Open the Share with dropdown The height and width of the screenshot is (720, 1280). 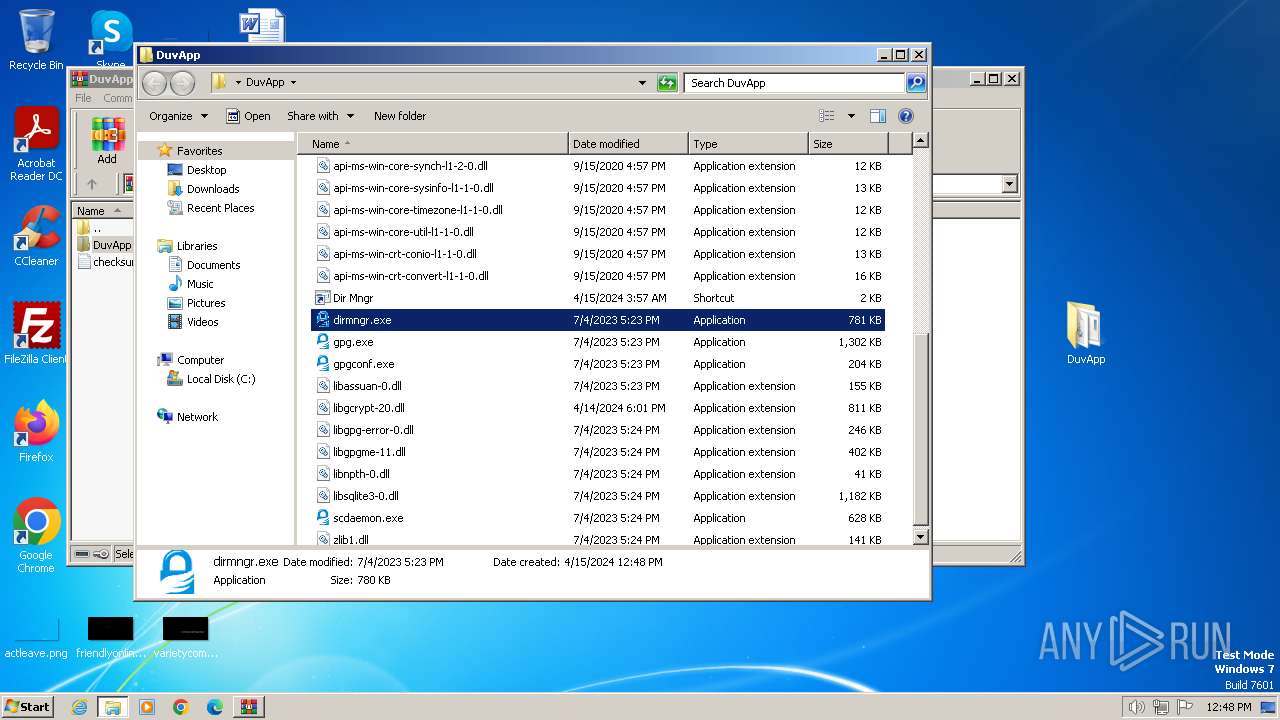point(320,116)
